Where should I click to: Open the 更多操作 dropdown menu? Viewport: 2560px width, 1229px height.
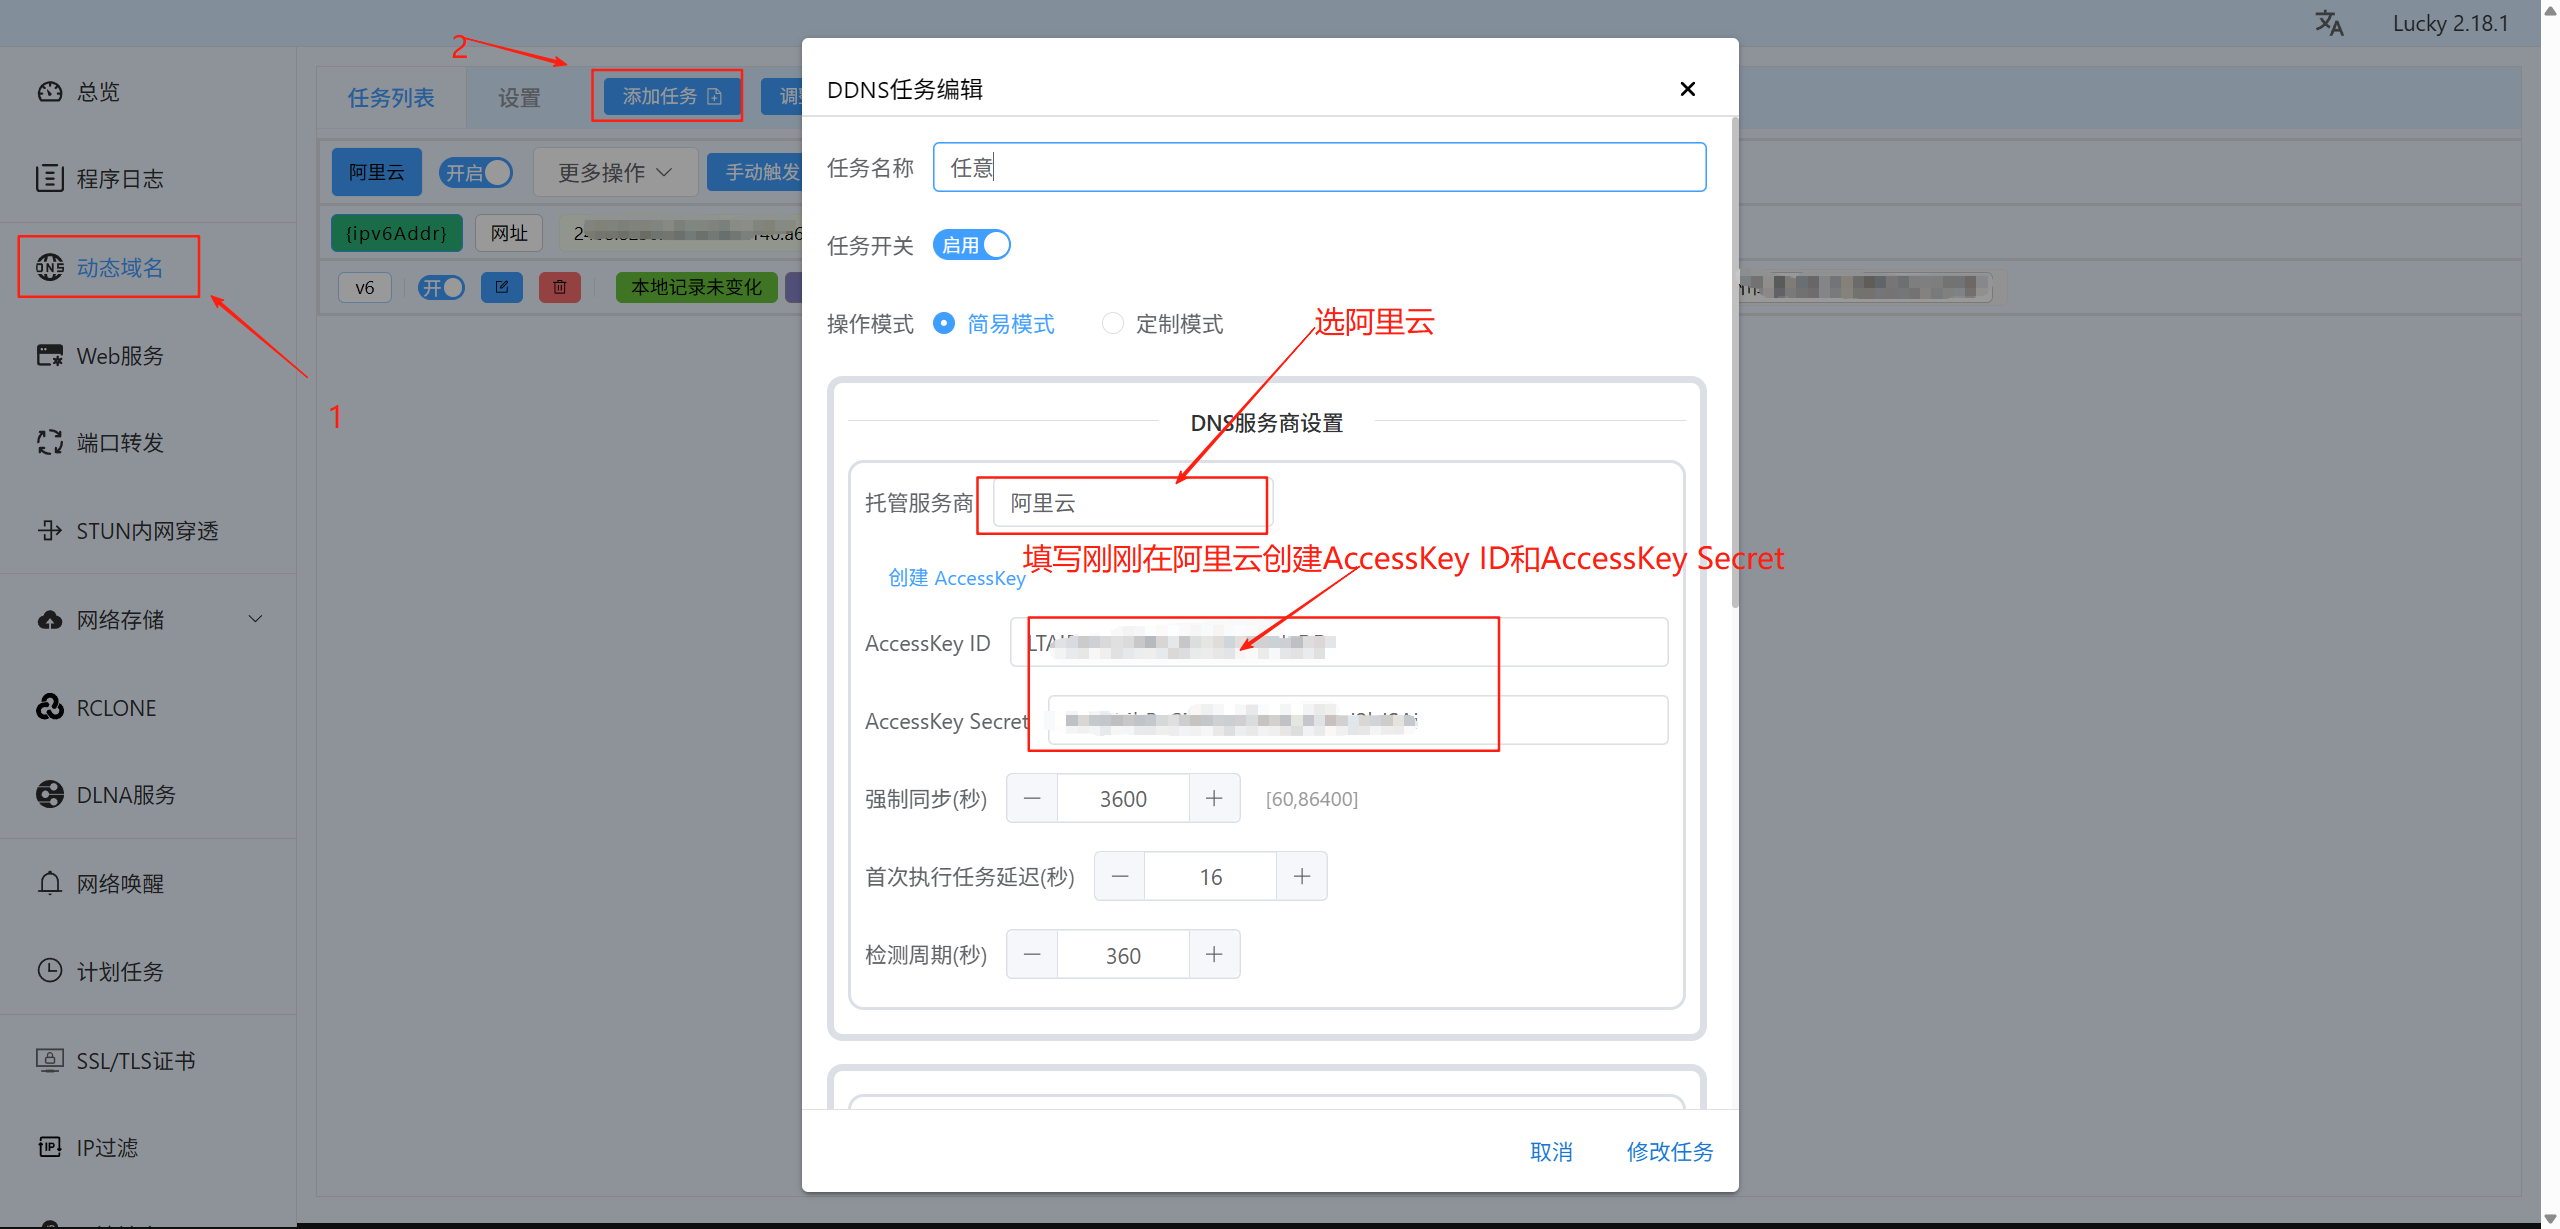(x=614, y=173)
